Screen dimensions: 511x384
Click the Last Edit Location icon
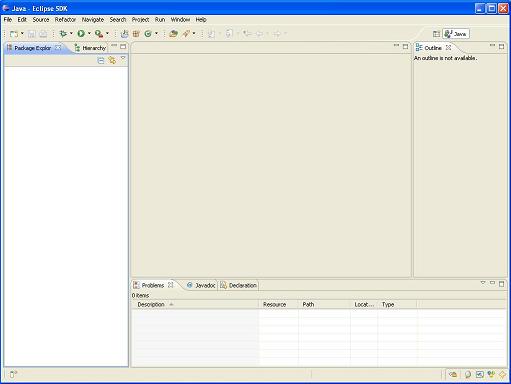pyautogui.click(x=247, y=34)
